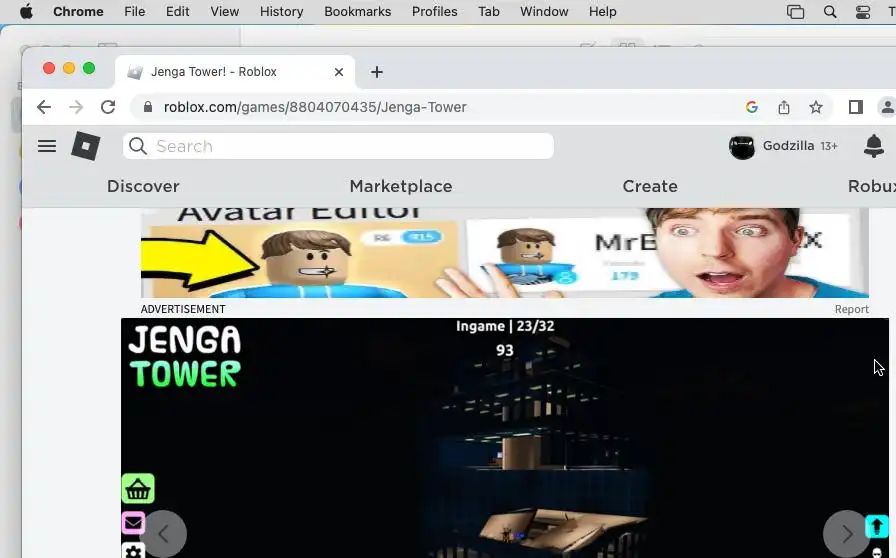
Task: Go to the Marketplace page
Action: [x=401, y=186]
